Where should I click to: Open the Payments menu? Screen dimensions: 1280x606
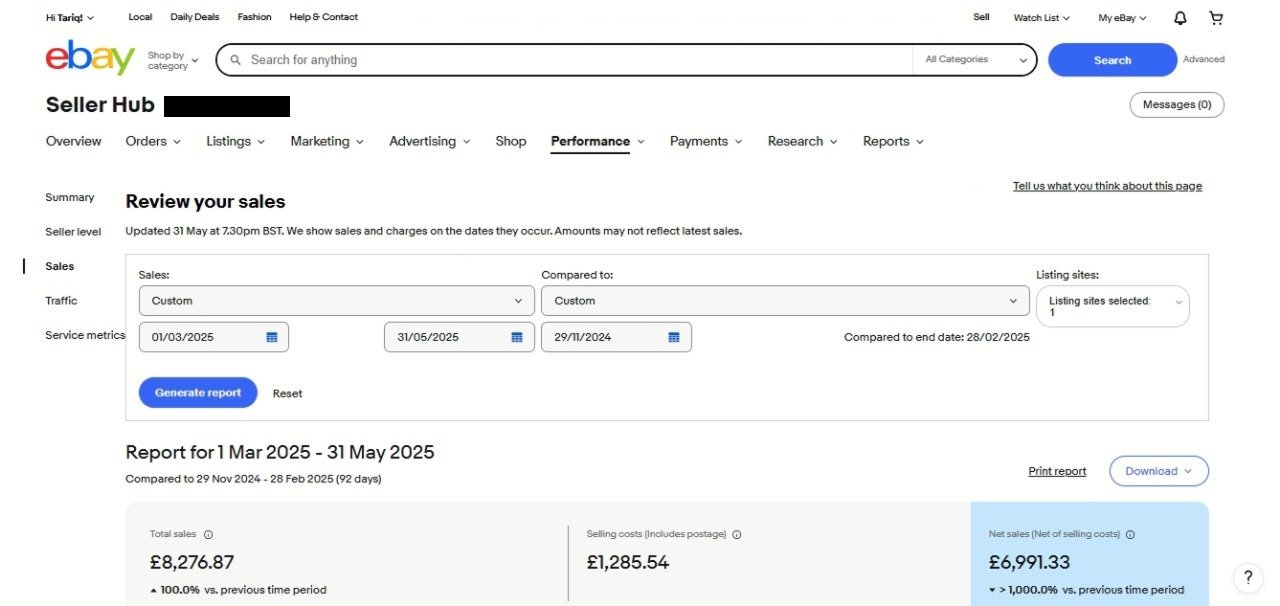pos(706,141)
